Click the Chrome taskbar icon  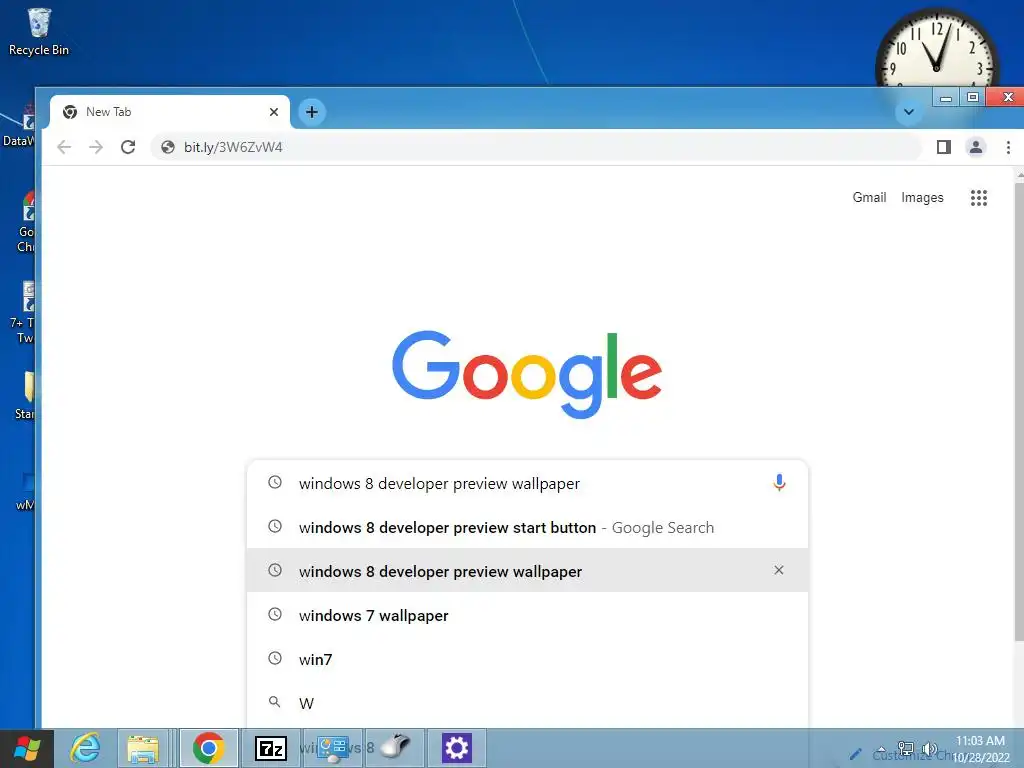click(x=208, y=748)
